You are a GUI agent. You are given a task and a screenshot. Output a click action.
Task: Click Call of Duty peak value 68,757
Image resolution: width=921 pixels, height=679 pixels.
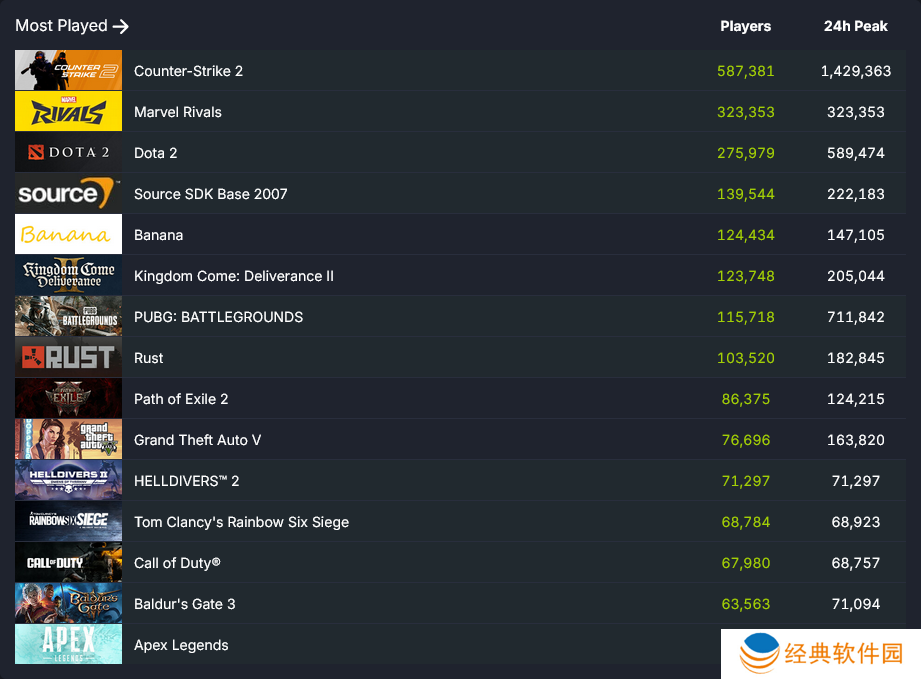click(x=856, y=563)
